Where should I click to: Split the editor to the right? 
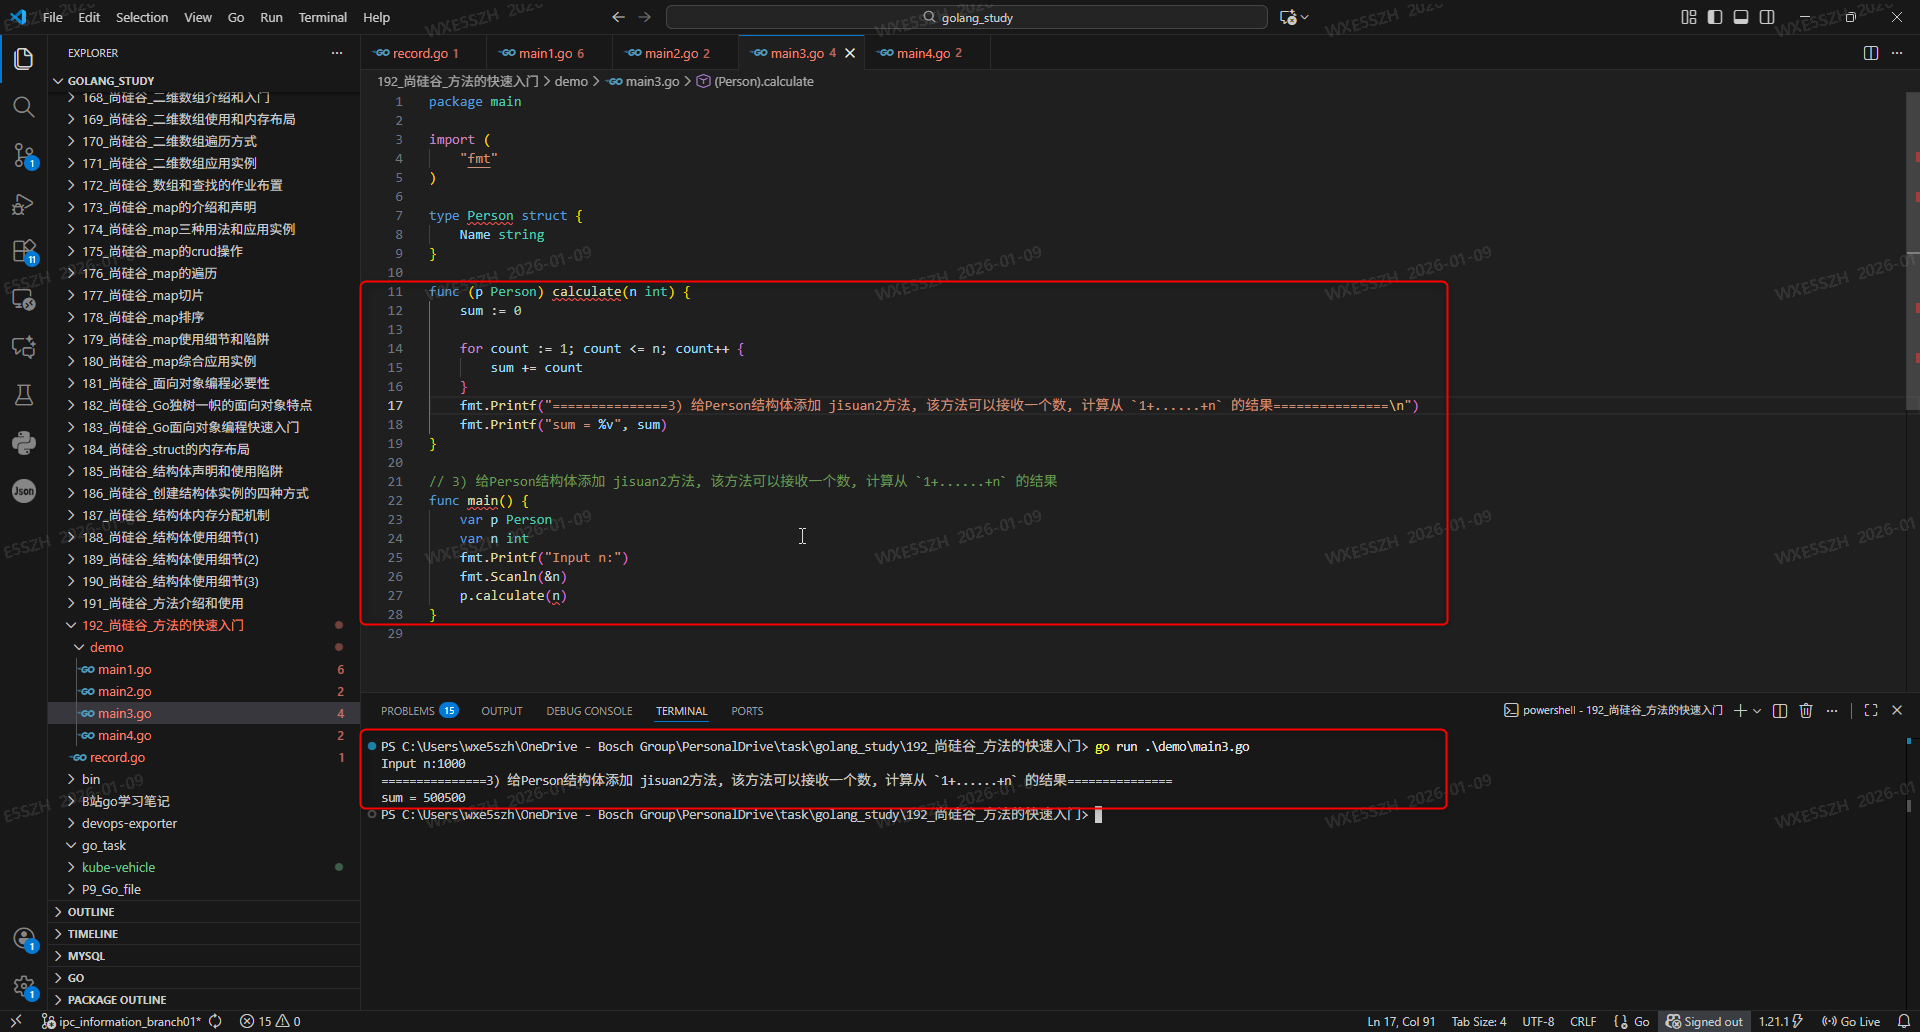tap(1871, 53)
